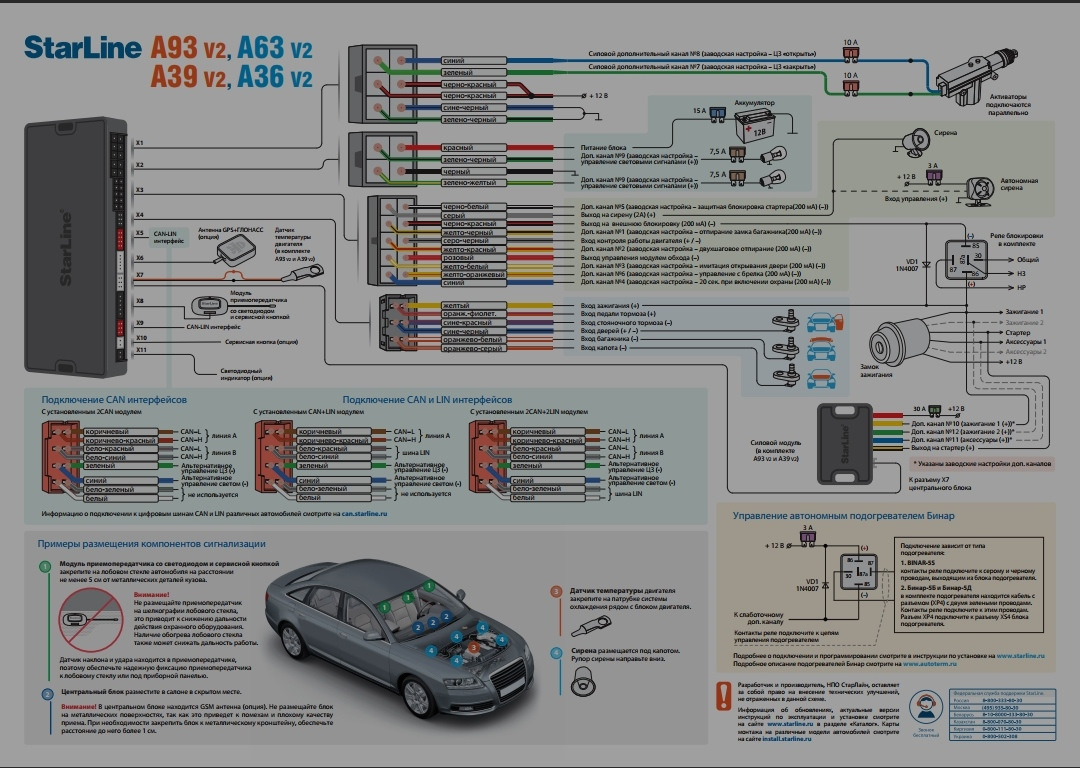Click connector label X6 on control unit
1080x768 pixels.
click(139, 258)
